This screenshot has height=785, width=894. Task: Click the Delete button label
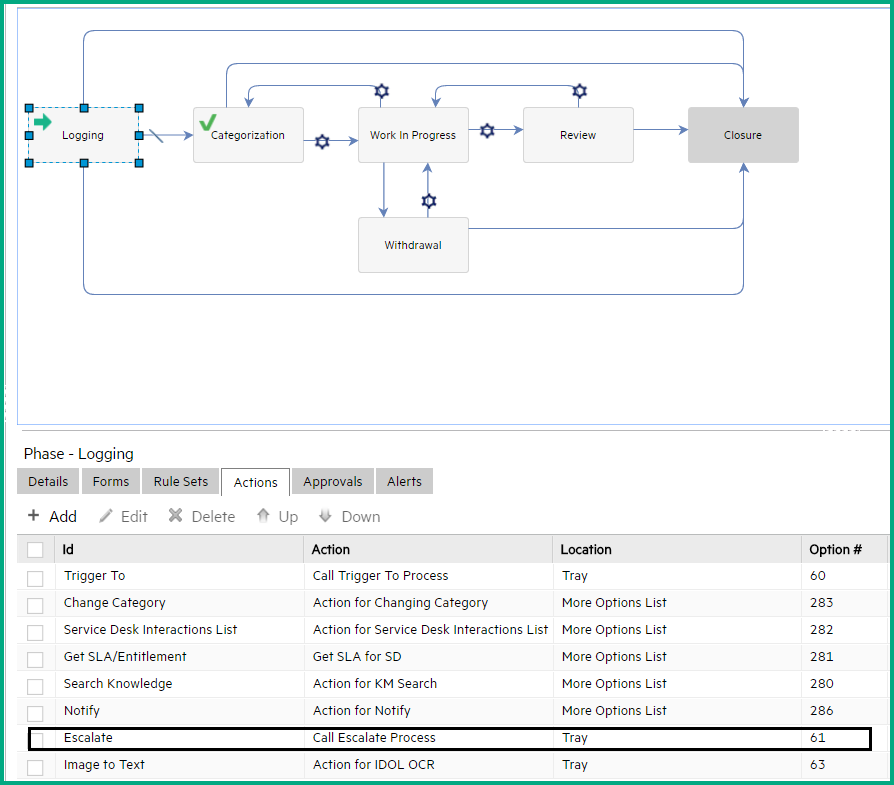[213, 516]
